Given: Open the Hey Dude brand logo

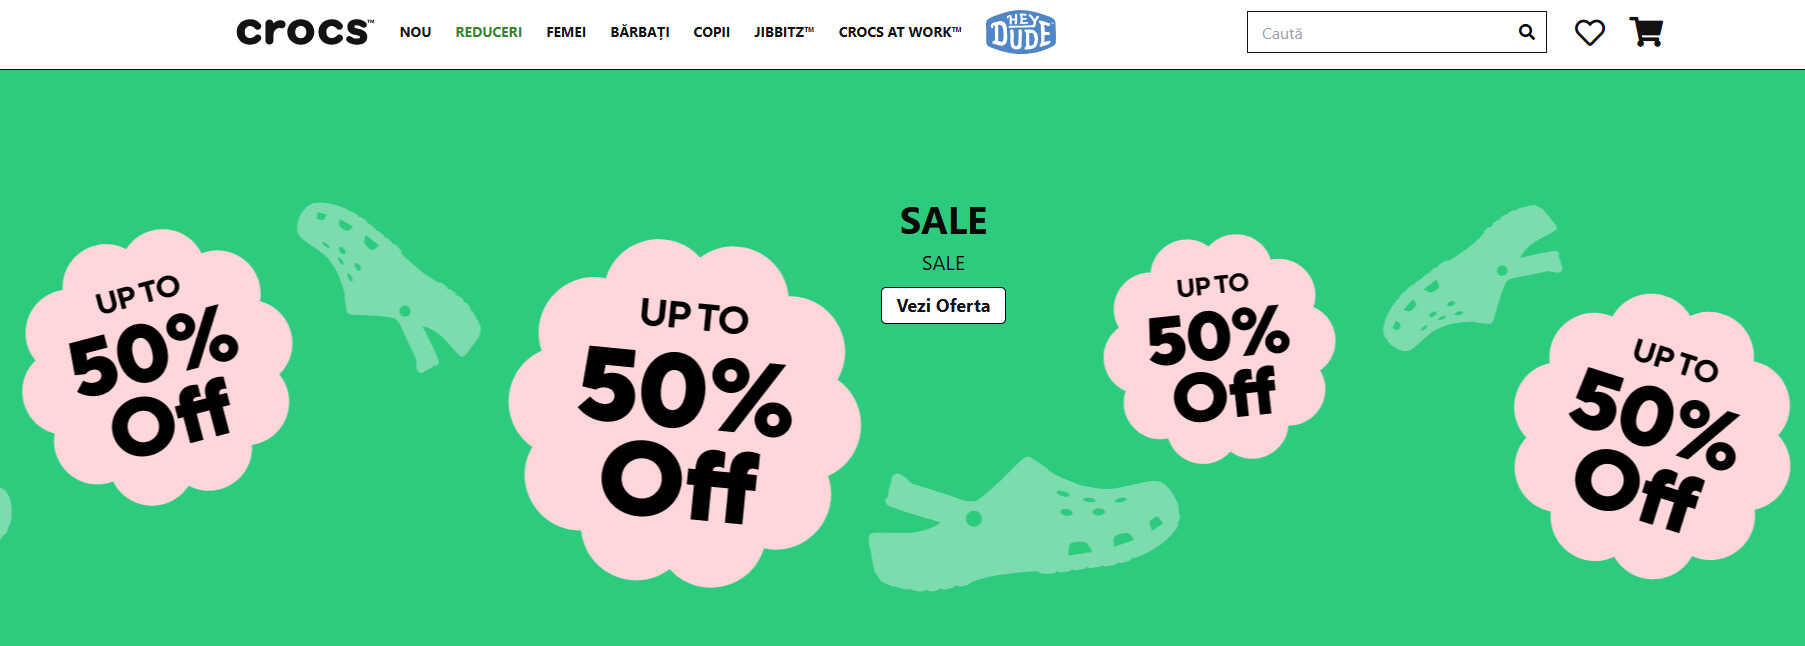Looking at the screenshot, I should (1020, 32).
